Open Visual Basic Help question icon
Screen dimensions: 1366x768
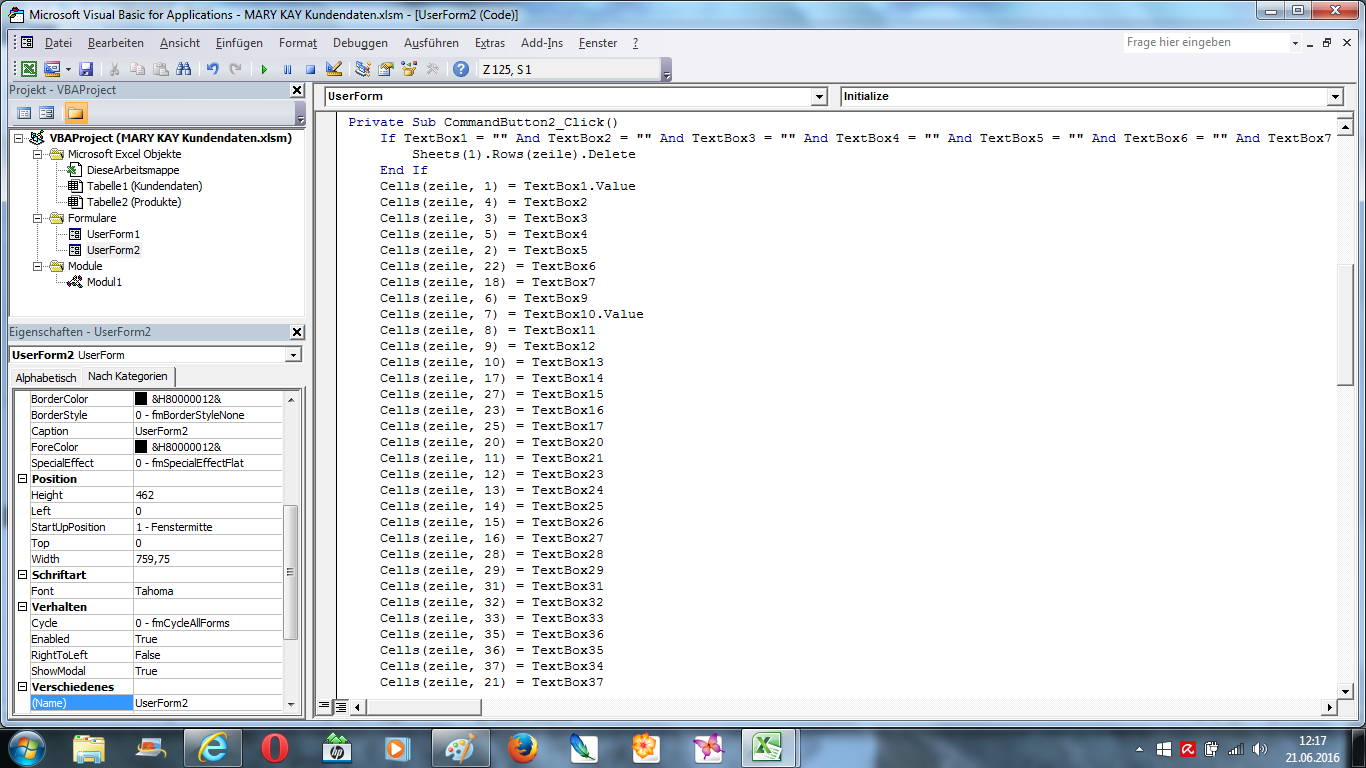point(460,69)
